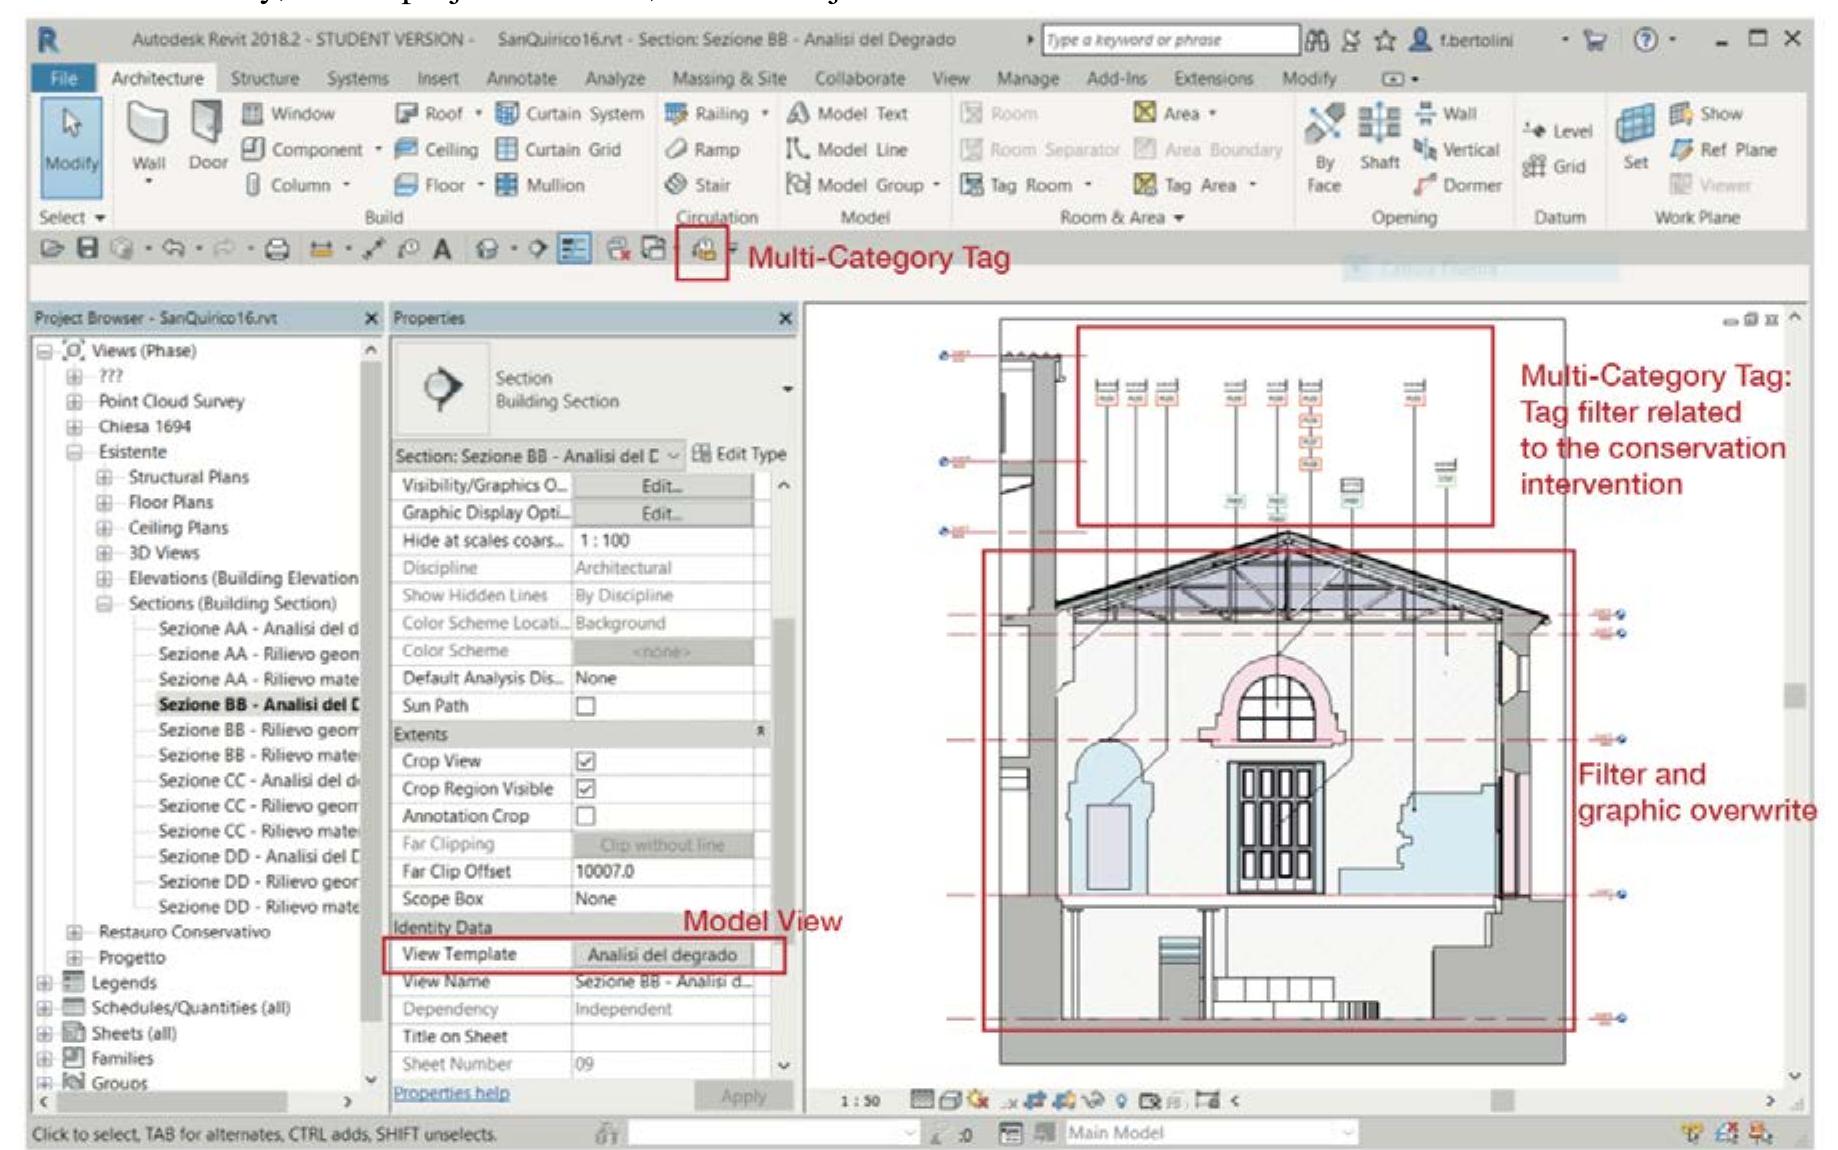Select the By Face opening tool
The image size is (1838, 1150).
(1324, 147)
